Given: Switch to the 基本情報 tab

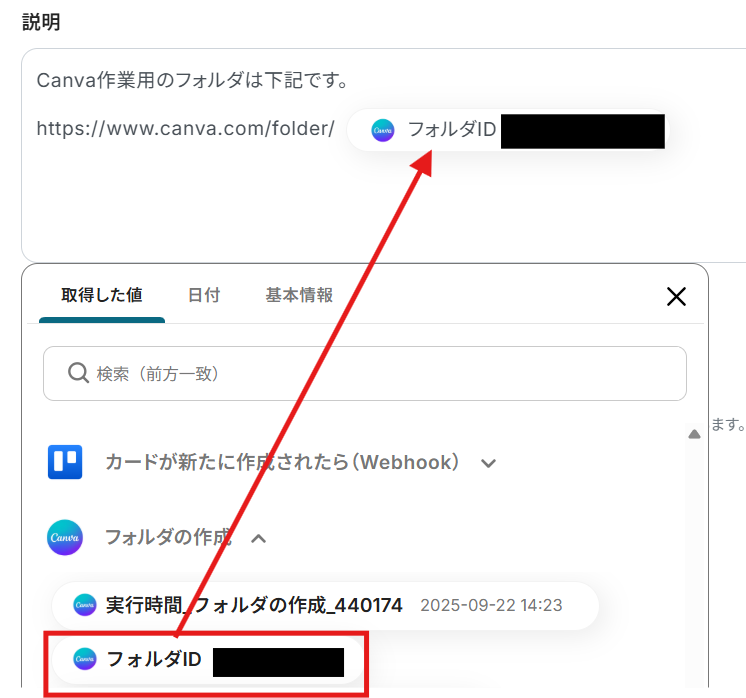Looking at the screenshot, I should [x=299, y=295].
